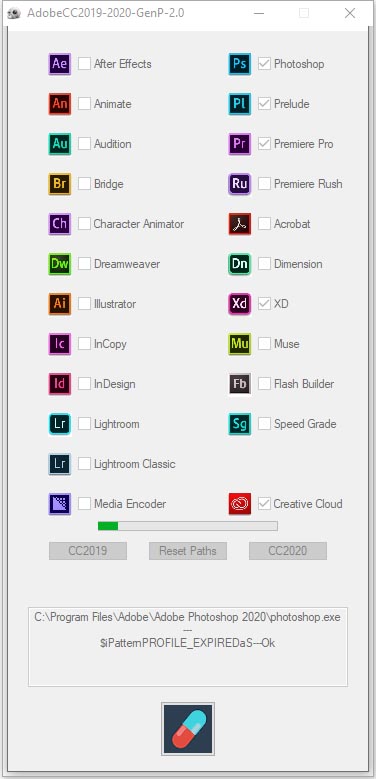This screenshot has height=779, width=376.
Task: Click the Audition Au icon
Action: click(60, 144)
